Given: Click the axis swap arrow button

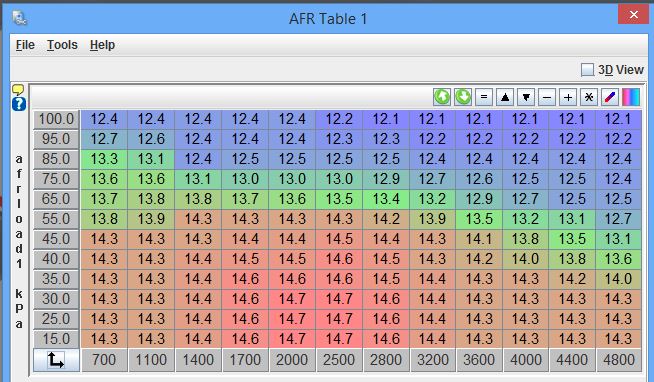Looking at the screenshot, I should (56, 360).
